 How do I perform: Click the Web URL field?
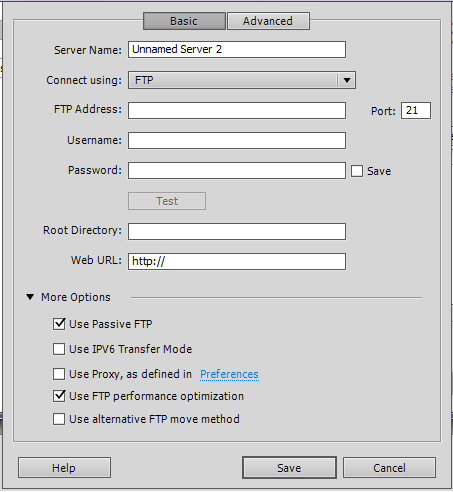[237, 261]
